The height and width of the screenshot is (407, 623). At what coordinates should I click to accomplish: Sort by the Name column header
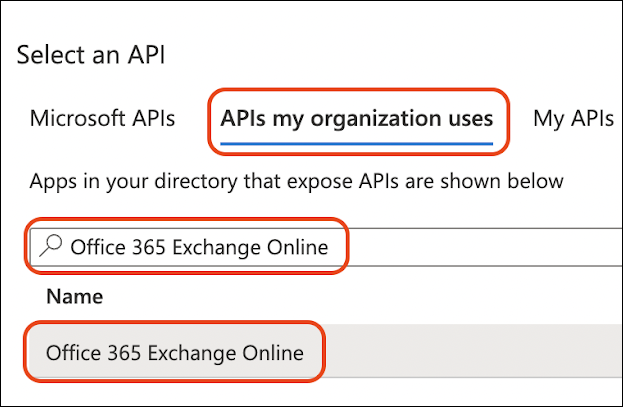(x=74, y=297)
